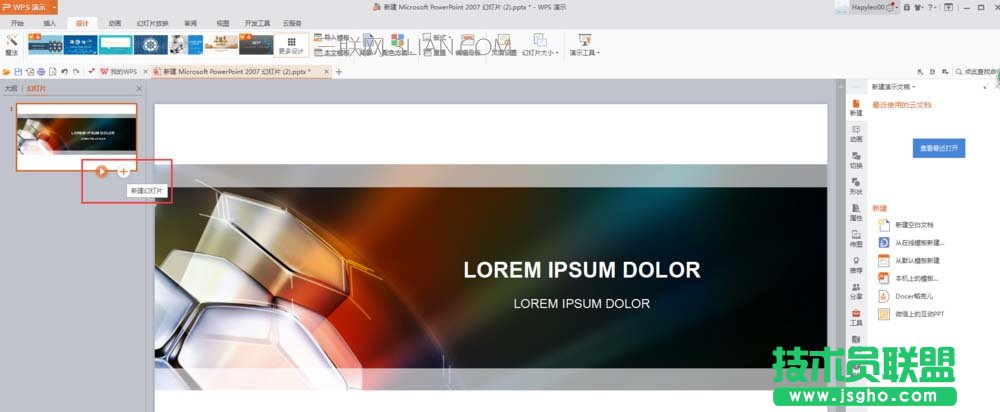Open the 新建 panel in right sidebar
This screenshot has width=1000, height=412.
(x=856, y=107)
